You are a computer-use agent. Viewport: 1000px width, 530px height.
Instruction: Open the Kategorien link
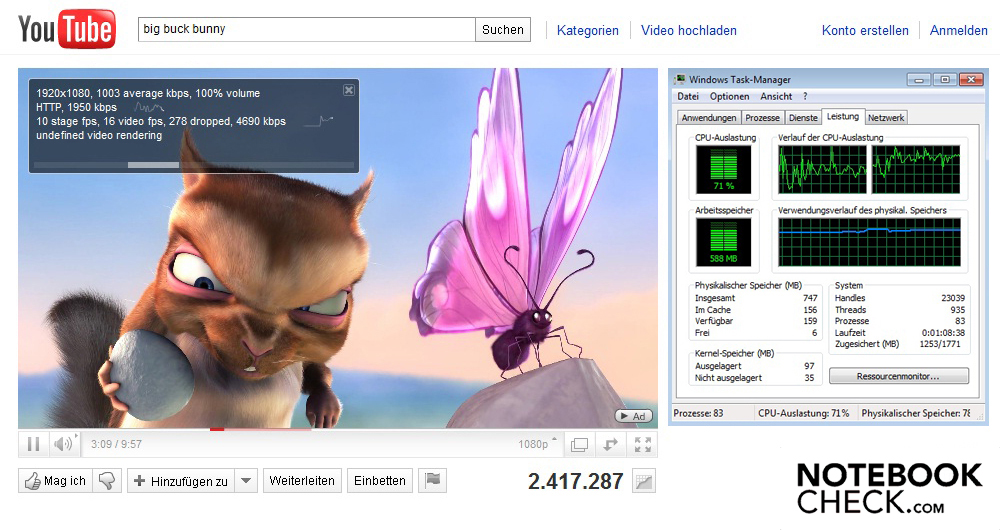click(587, 31)
